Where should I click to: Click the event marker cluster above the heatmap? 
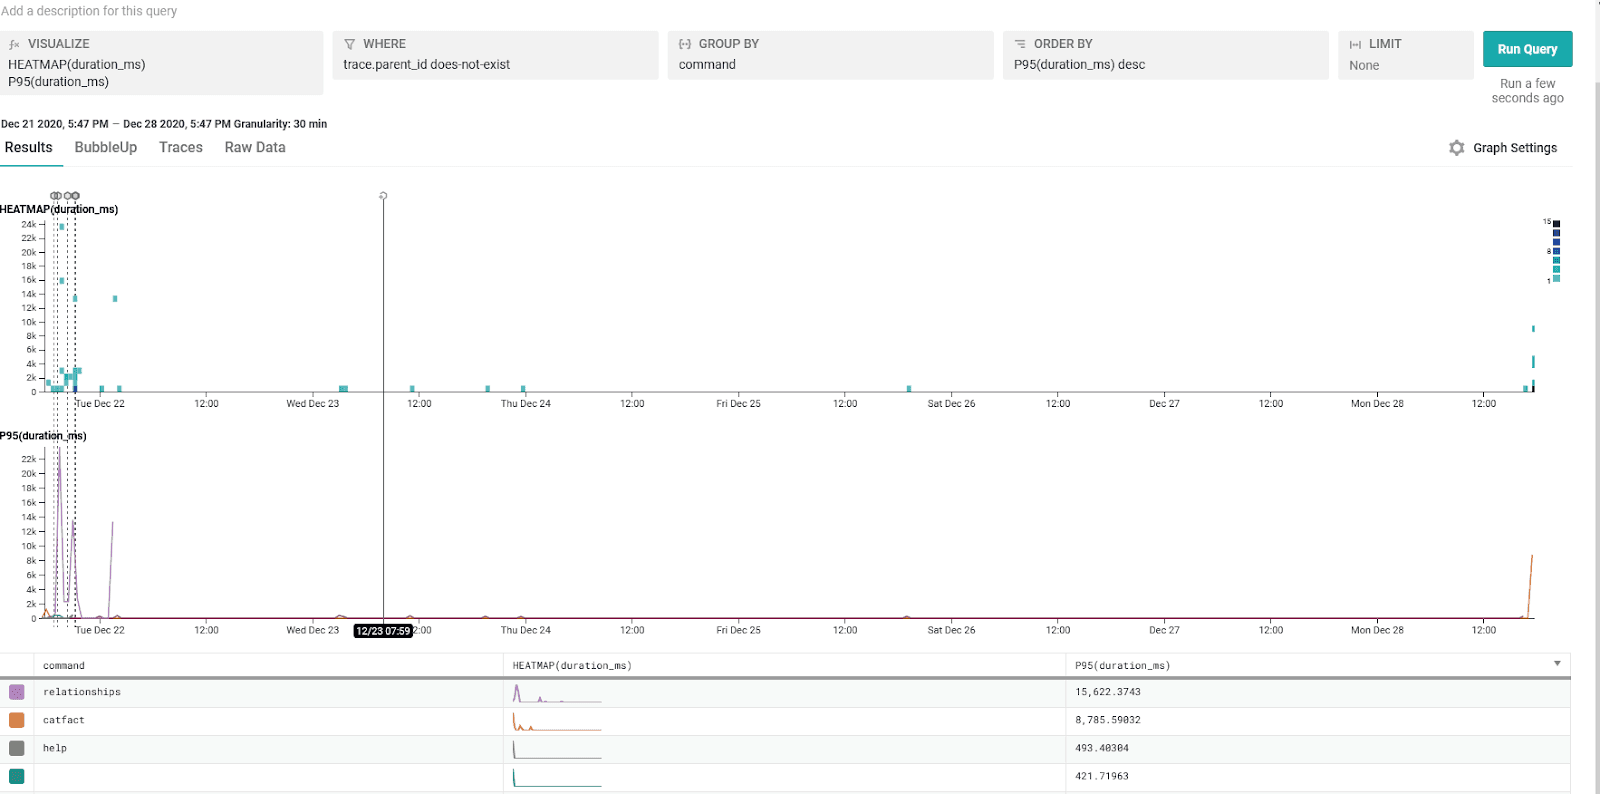pos(65,196)
